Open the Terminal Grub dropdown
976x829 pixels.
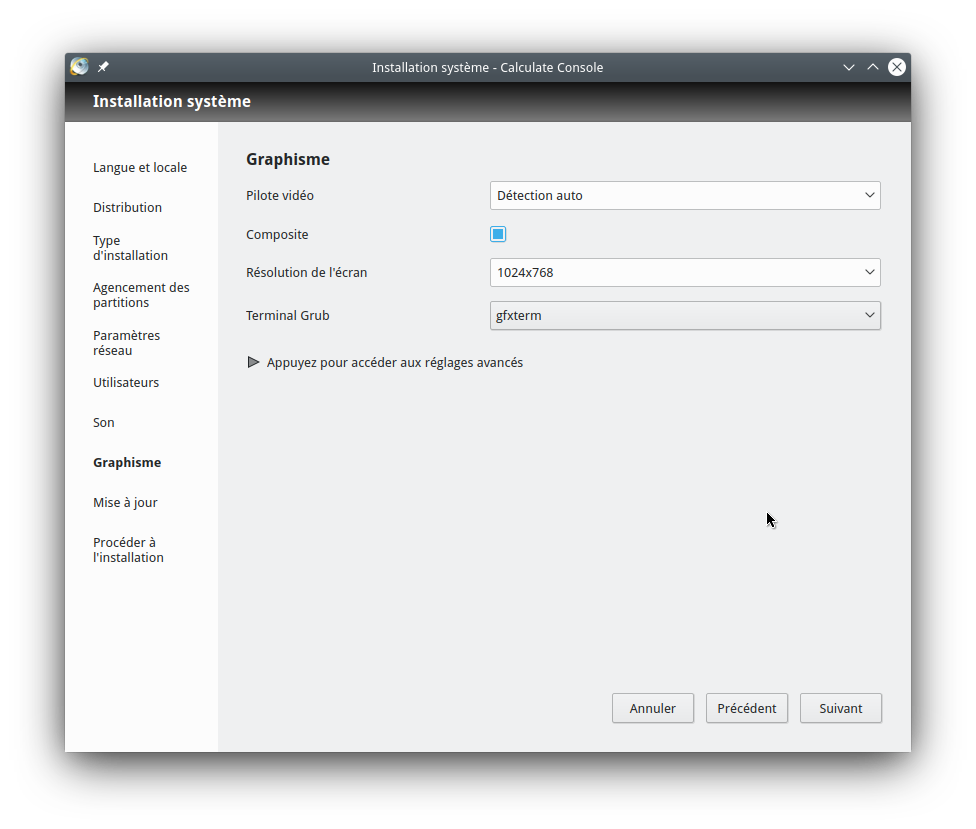(685, 316)
